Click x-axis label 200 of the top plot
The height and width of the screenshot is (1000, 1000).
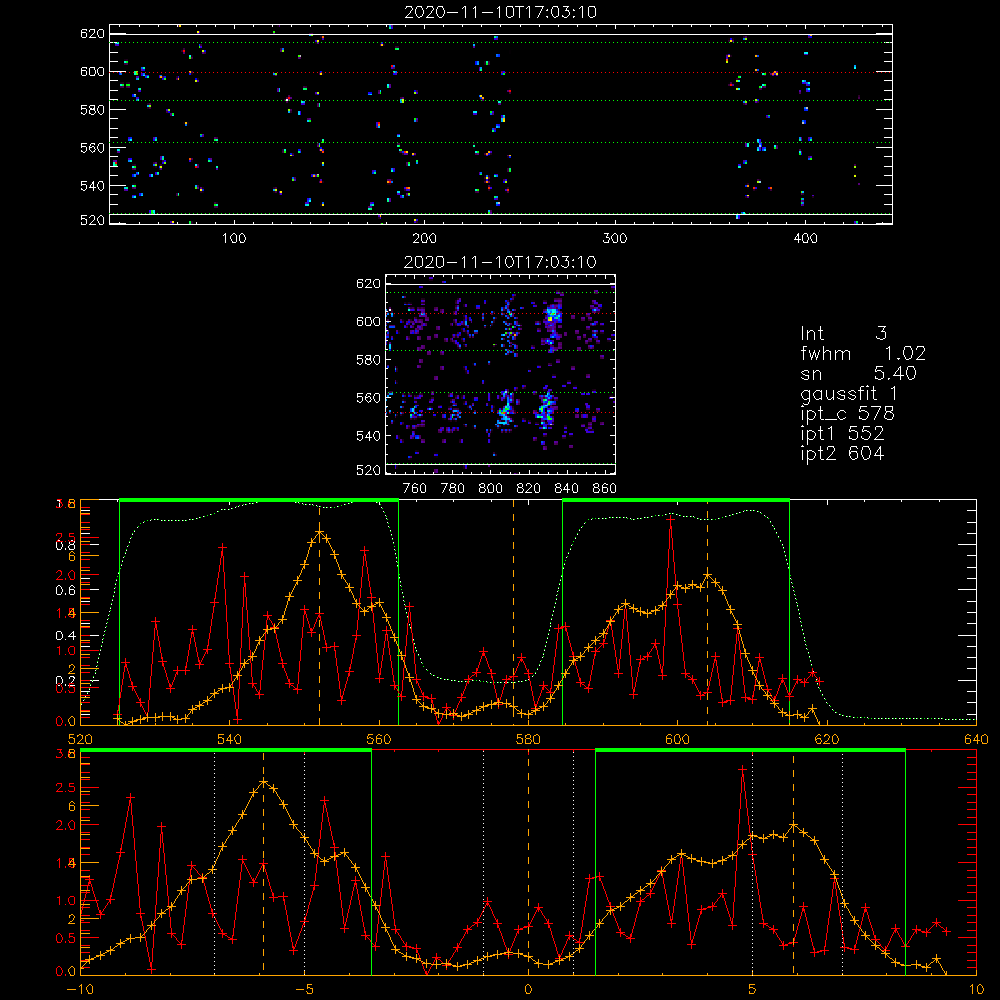tap(424, 239)
